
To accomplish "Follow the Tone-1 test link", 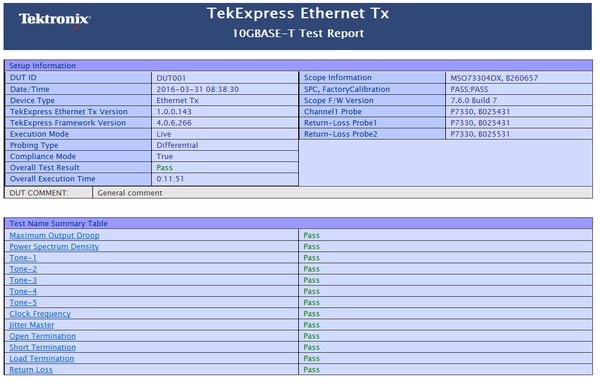I will pos(23,257).
